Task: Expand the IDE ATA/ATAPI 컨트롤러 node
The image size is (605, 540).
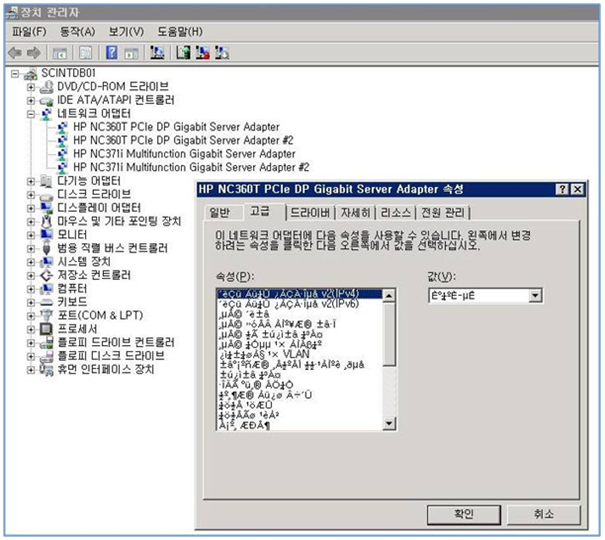Action: pos(31,101)
